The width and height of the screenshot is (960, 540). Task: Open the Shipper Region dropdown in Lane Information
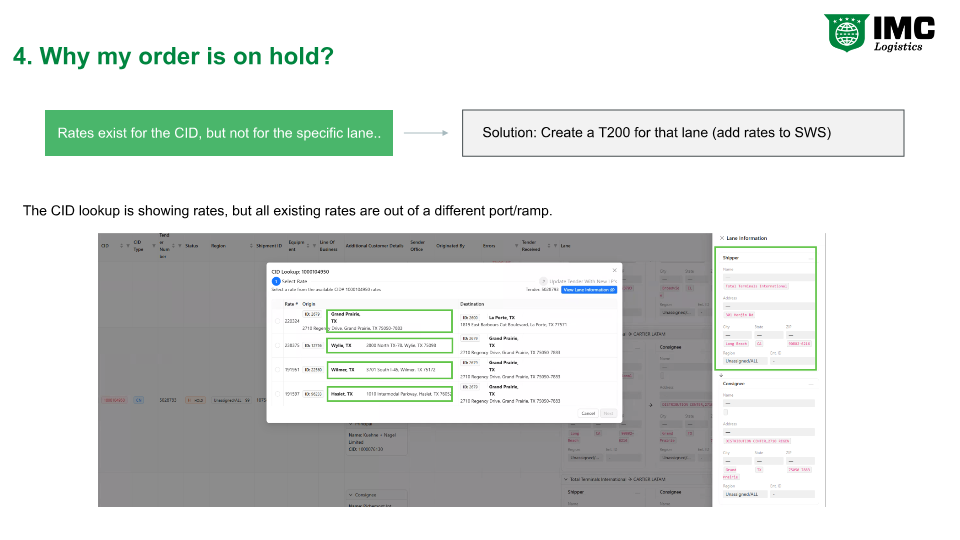point(744,361)
